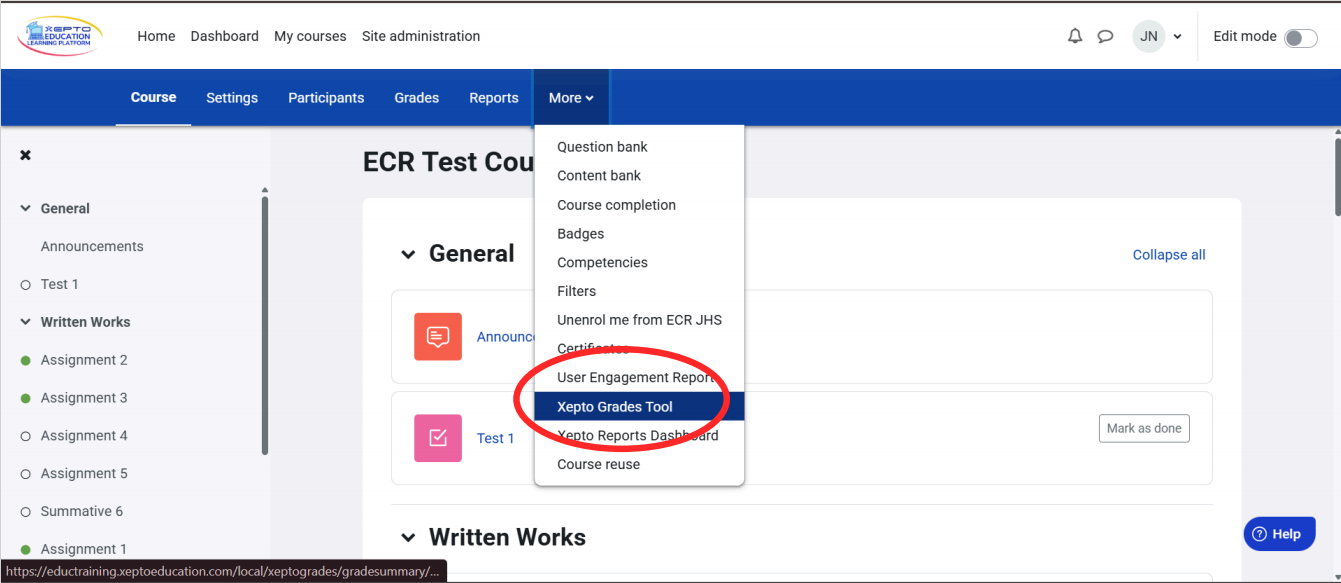Collapse Written Works in course index

pyautogui.click(x=26, y=322)
